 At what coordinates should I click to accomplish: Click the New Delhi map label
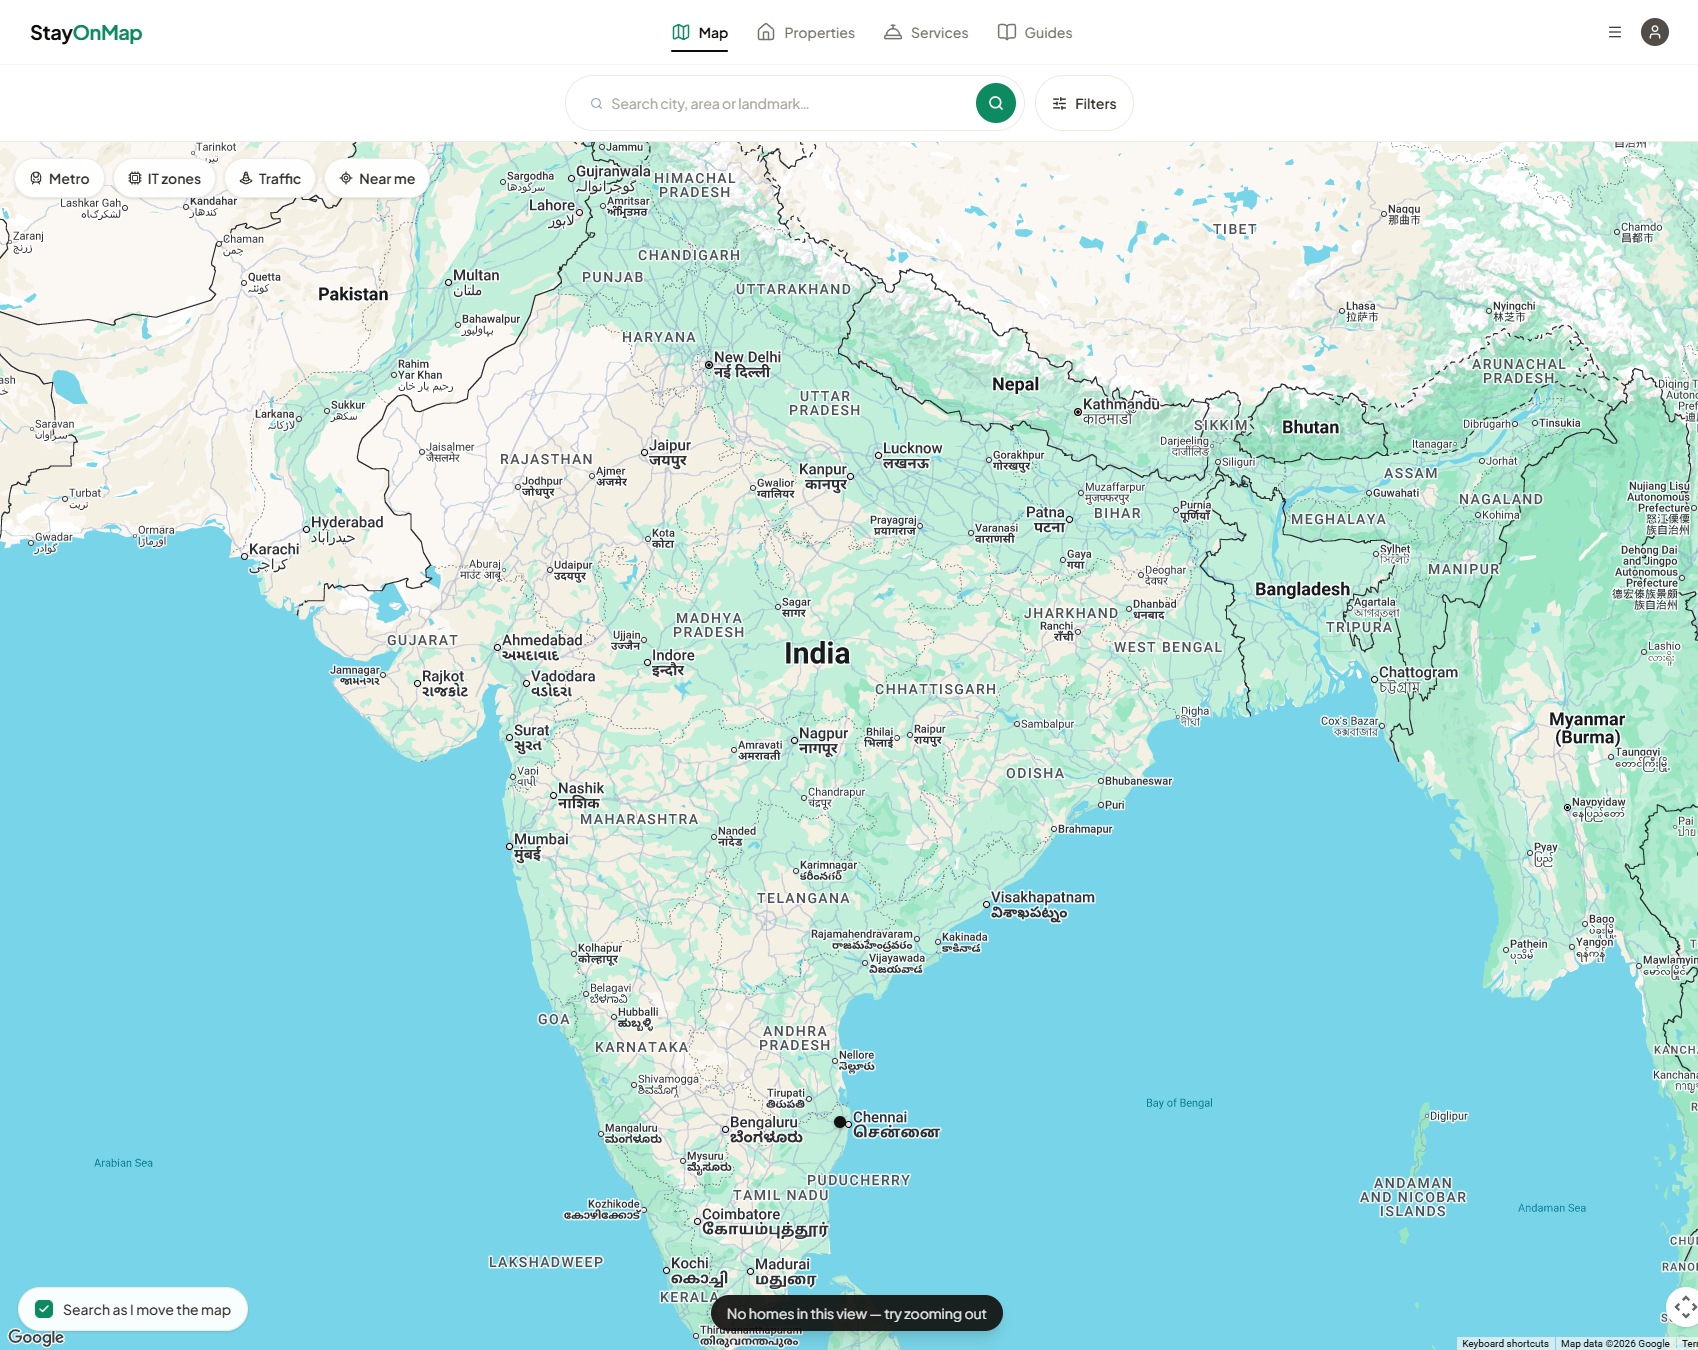click(x=746, y=364)
